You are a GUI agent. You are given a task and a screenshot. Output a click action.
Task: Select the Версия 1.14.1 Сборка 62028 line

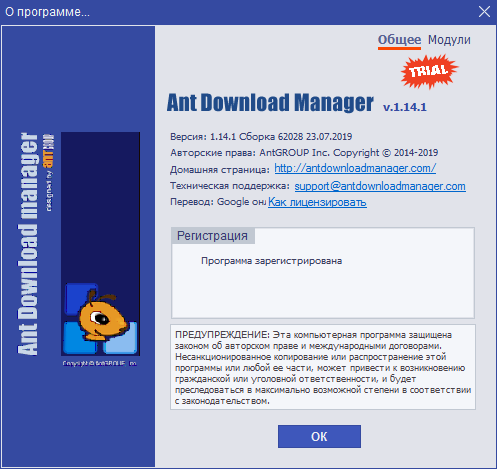point(261,137)
